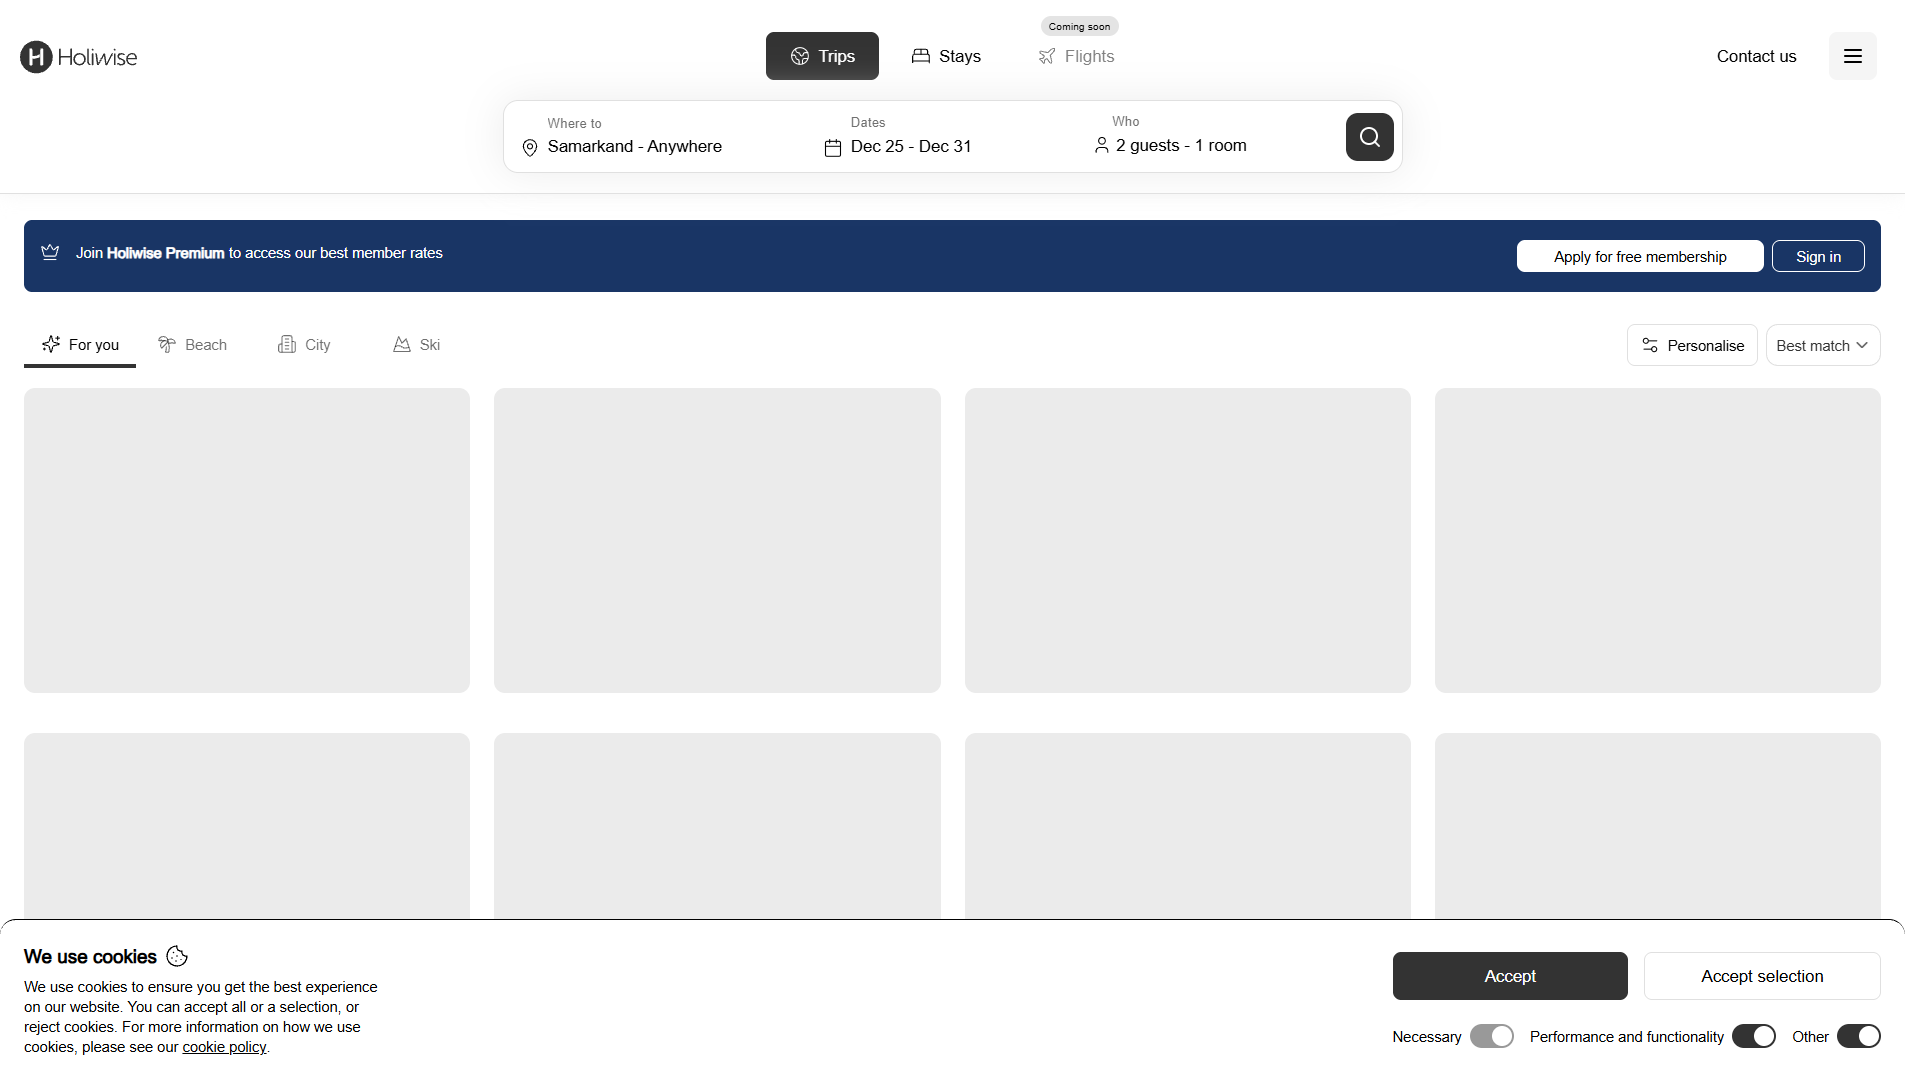Click the building City icon
1920x1080 pixels.
point(287,344)
